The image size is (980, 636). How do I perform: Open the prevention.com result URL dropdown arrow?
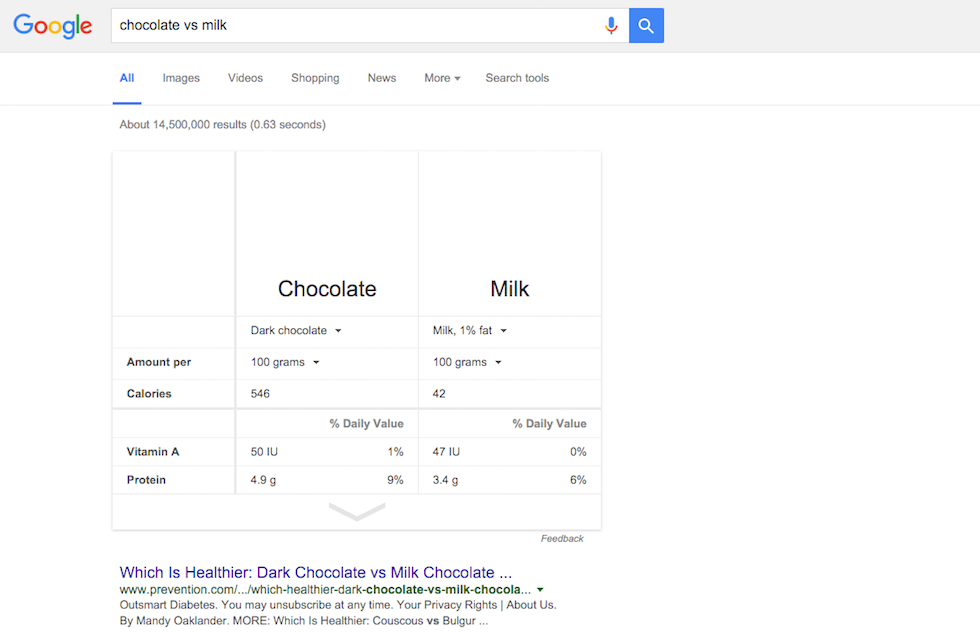click(540, 590)
